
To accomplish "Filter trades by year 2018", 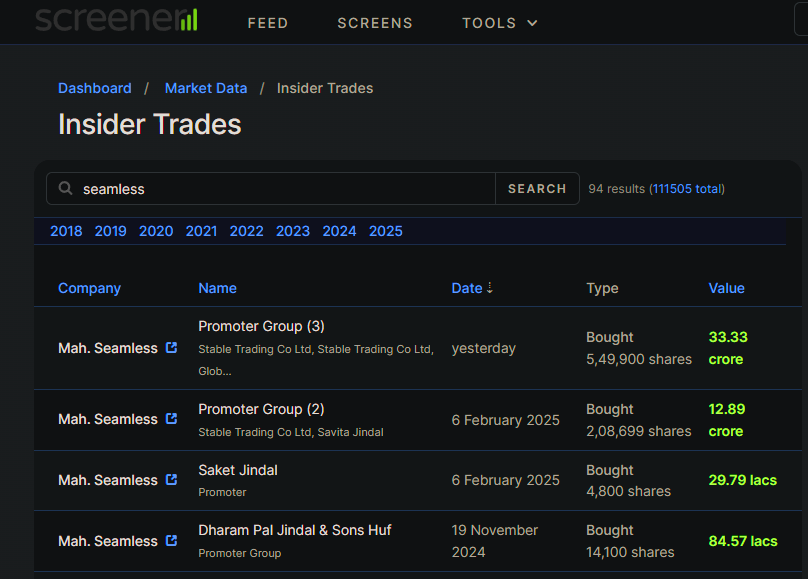I will 66,231.
